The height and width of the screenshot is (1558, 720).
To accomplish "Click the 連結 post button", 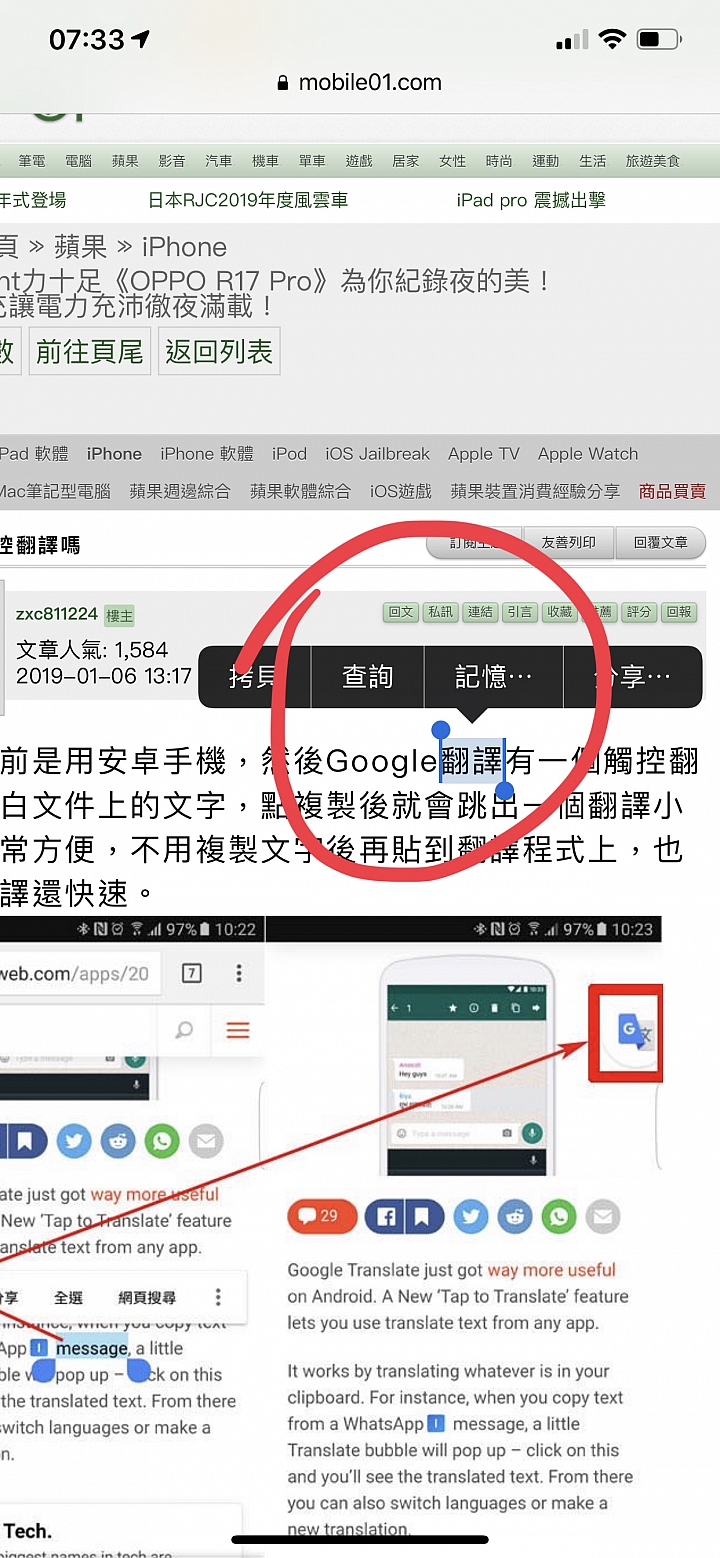I will 480,612.
